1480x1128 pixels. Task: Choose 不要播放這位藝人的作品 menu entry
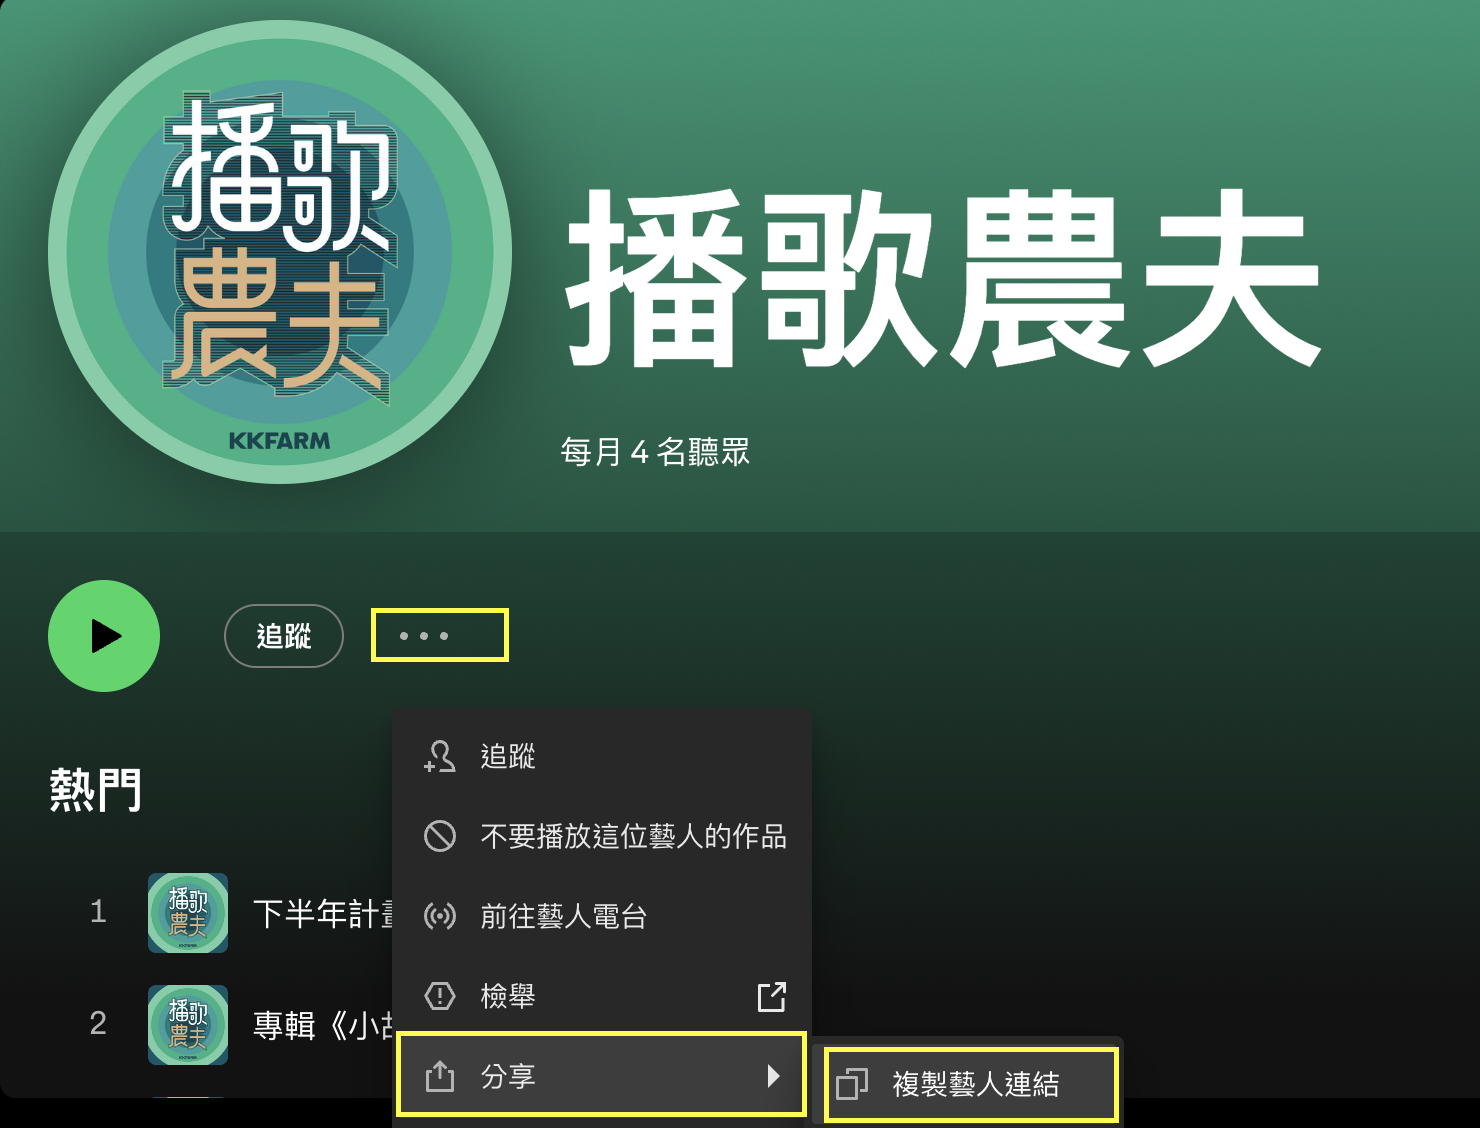(602, 836)
